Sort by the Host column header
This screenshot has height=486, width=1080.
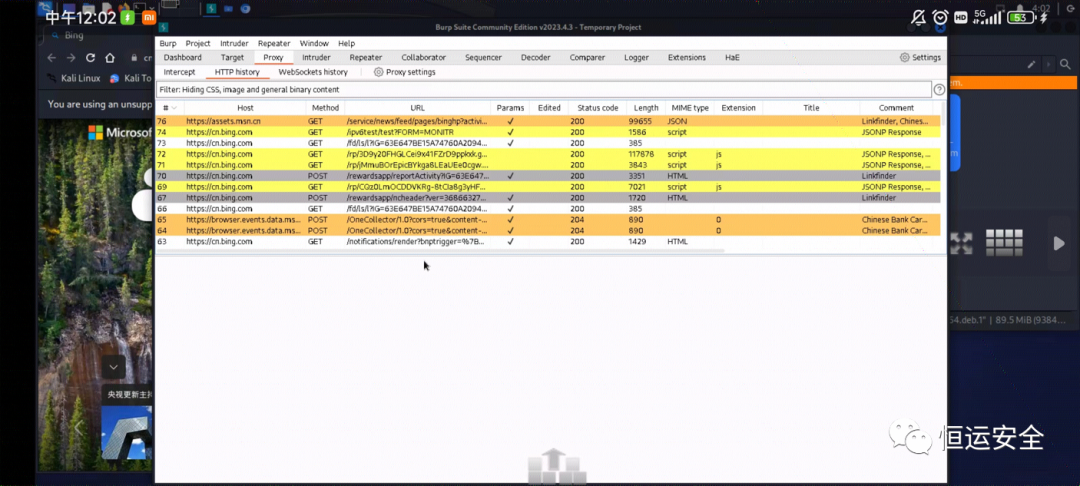click(x=245, y=108)
